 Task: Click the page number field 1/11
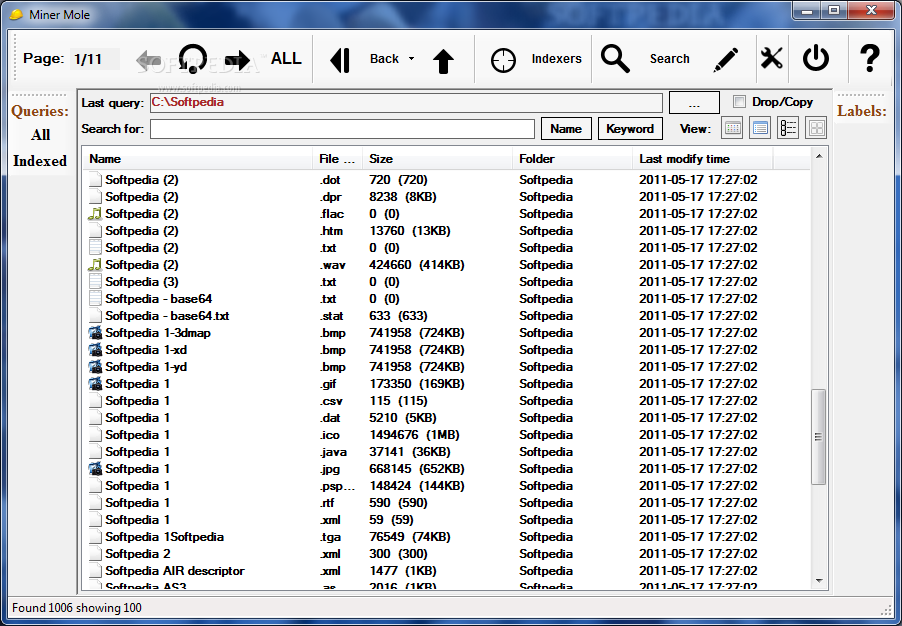point(95,59)
